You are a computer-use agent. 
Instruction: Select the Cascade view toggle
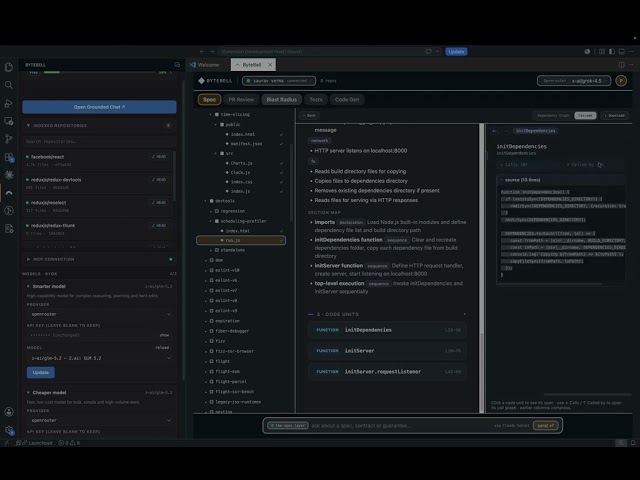(585, 116)
